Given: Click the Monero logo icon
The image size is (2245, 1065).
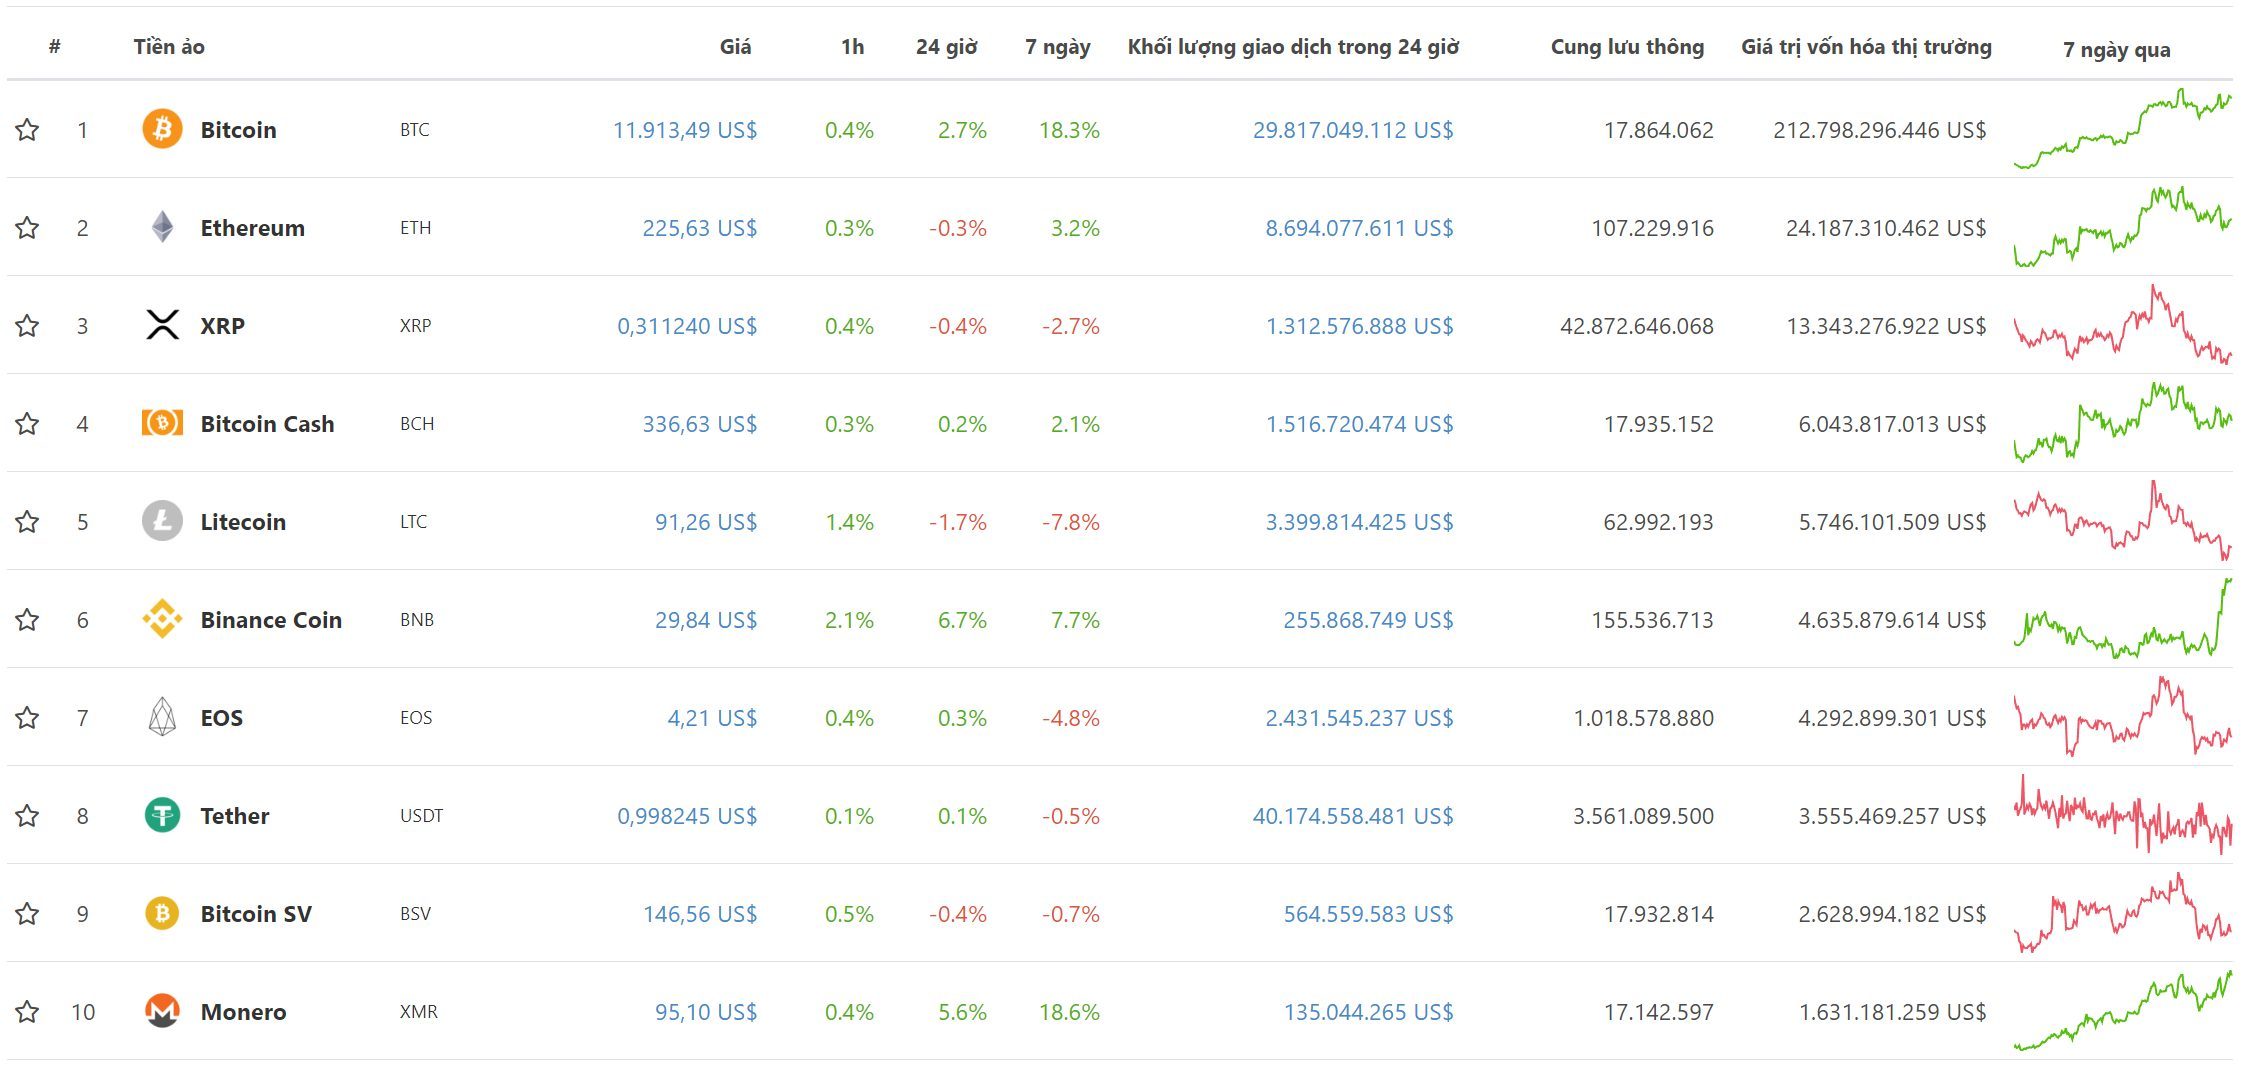Looking at the screenshot, I should click(162, 1011).
